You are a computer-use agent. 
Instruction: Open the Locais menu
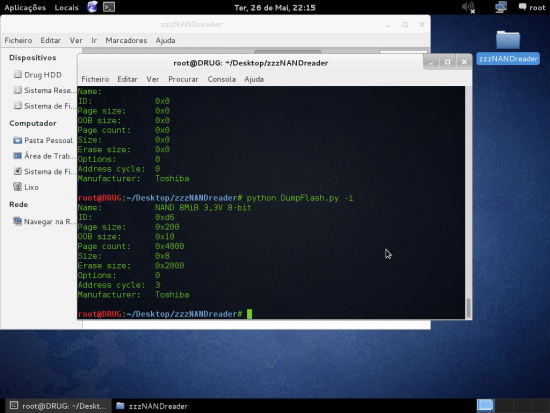(x=66, y=7)
